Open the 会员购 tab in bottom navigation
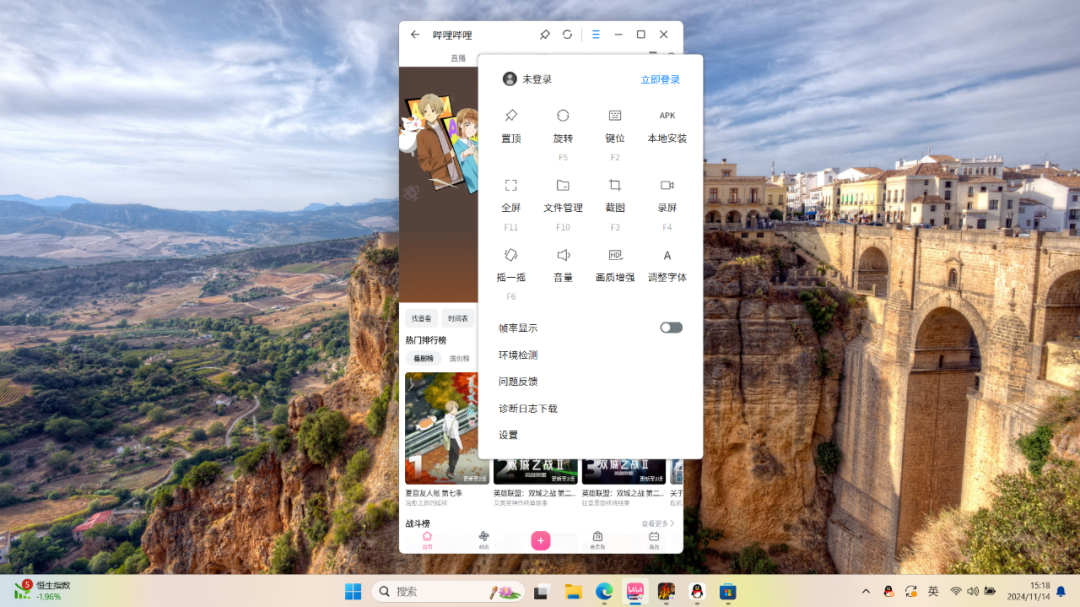Image resolution: width=1080 pixels, height=607 pixels. click(x=597, y=541)
